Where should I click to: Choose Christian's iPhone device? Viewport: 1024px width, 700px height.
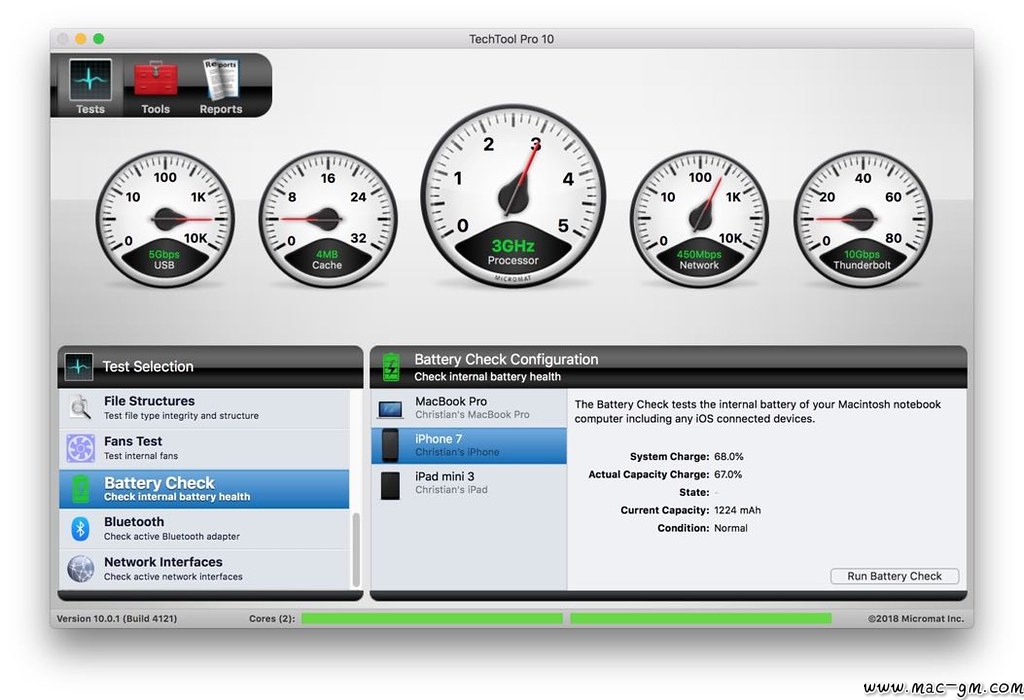469,446
